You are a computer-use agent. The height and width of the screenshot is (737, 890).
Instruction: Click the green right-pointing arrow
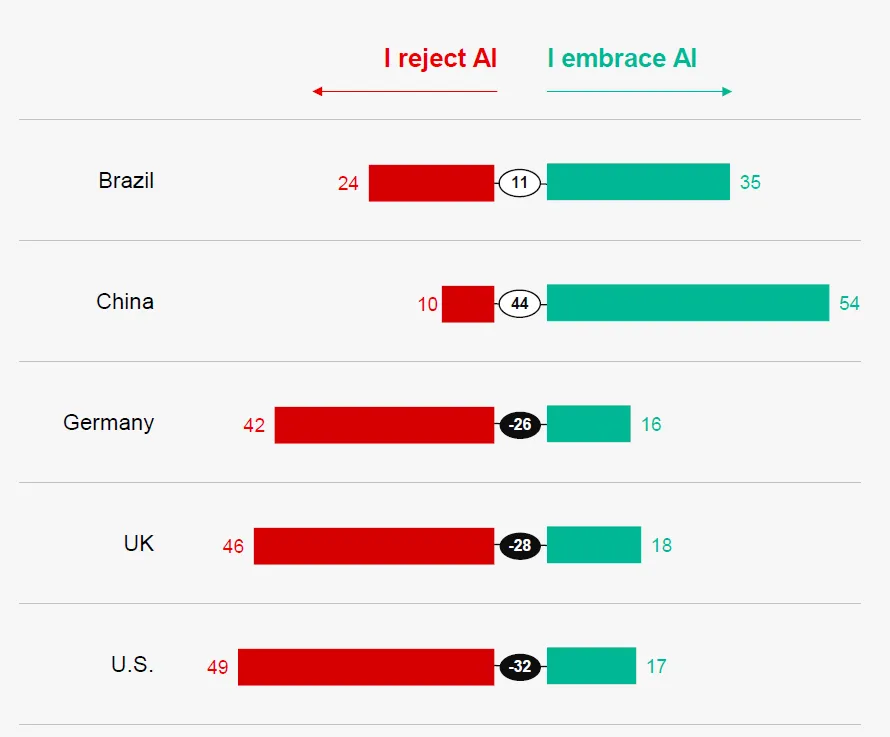pyautogui.click(x=639, y=92)
